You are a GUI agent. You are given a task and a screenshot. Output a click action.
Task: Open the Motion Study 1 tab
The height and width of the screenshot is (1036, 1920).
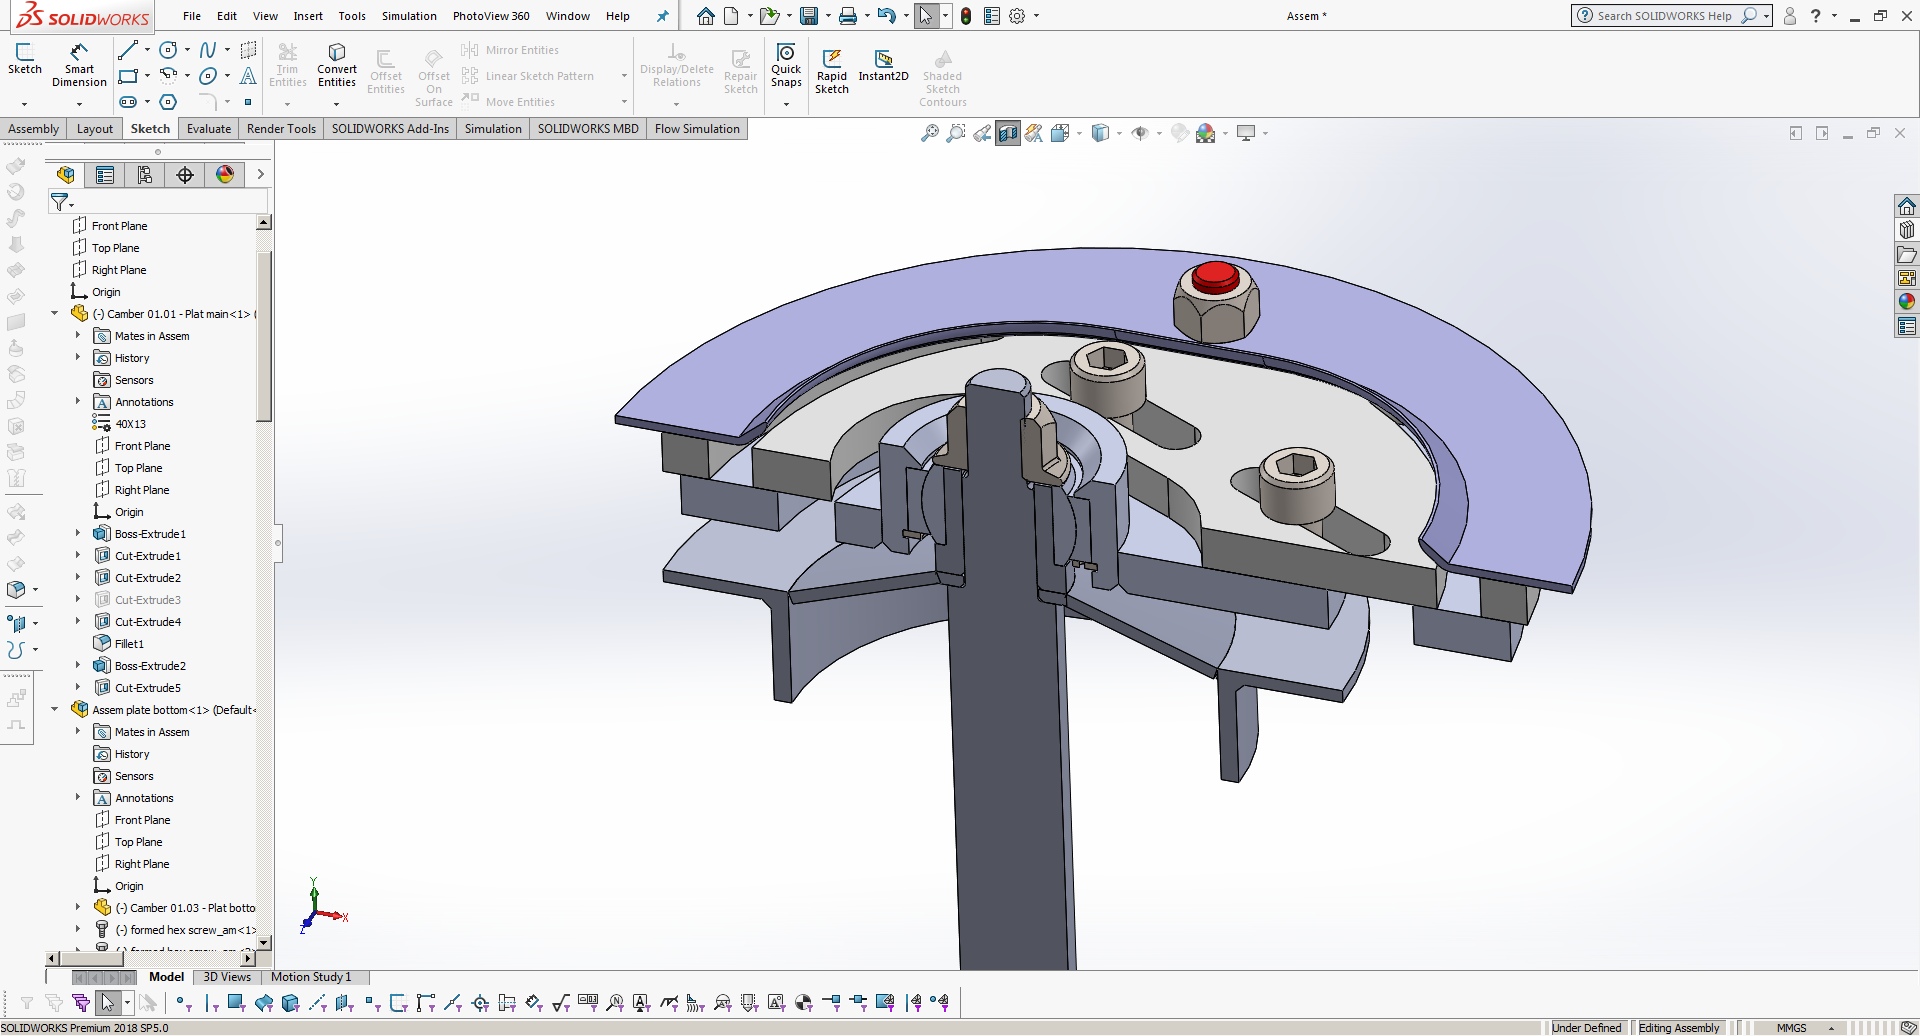[311, 977]
